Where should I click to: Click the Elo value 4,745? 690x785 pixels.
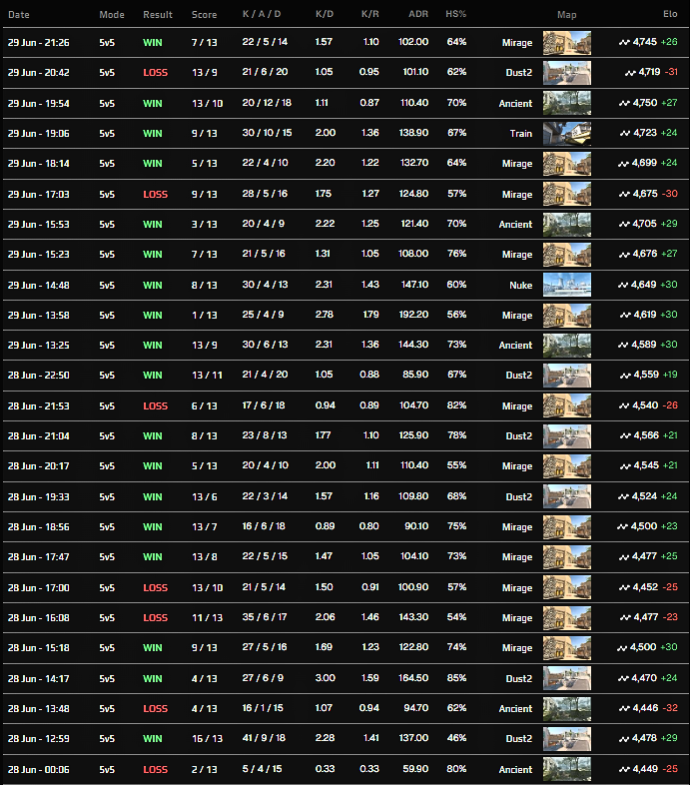point(644,42)
